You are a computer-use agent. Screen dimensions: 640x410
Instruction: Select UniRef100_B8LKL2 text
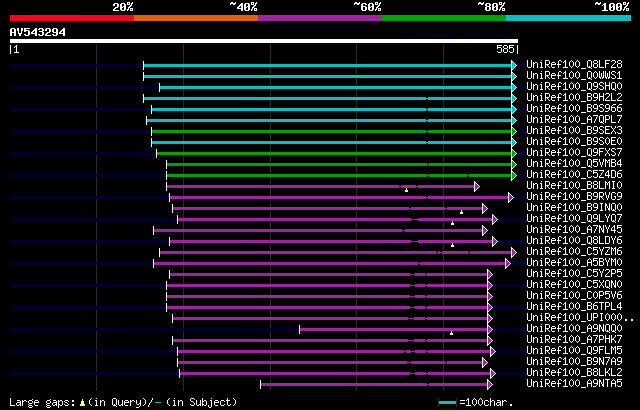click(574, 373)
